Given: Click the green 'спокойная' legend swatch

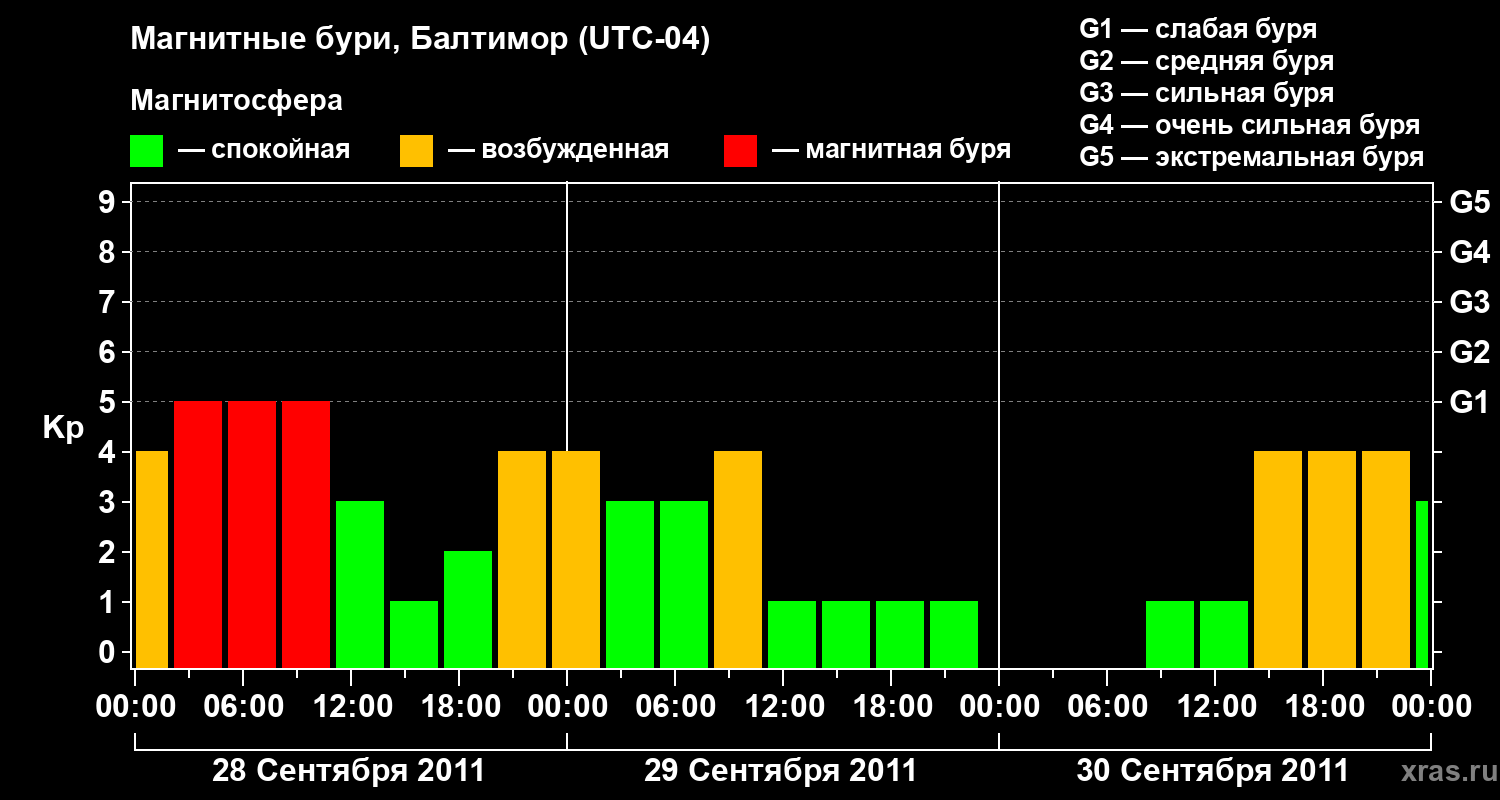Looking at the screenshot, I should point(146,151).
